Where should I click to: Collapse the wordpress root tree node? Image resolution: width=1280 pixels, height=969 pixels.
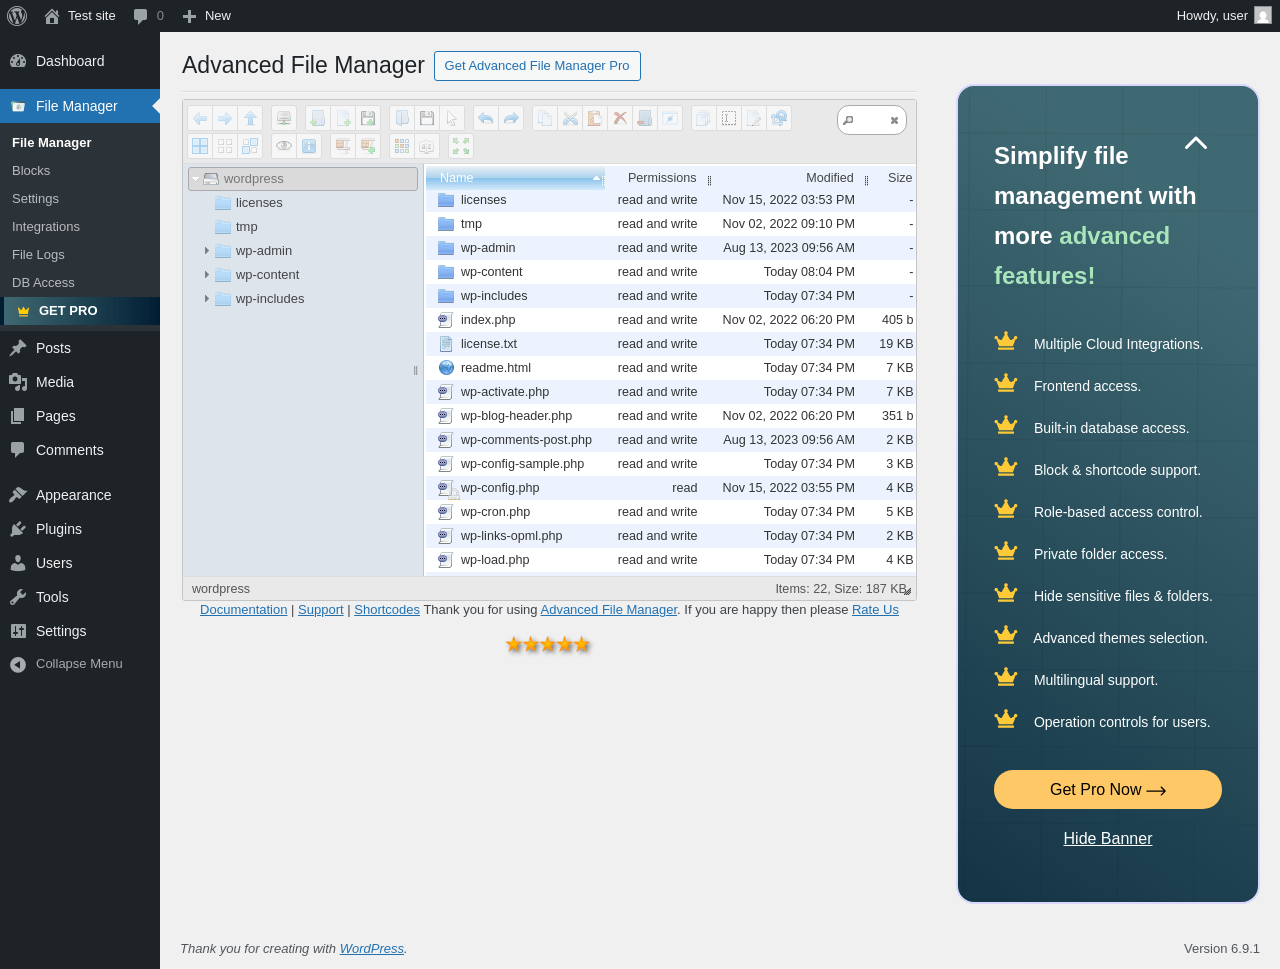pyautogui.click(x=196, y=179)
